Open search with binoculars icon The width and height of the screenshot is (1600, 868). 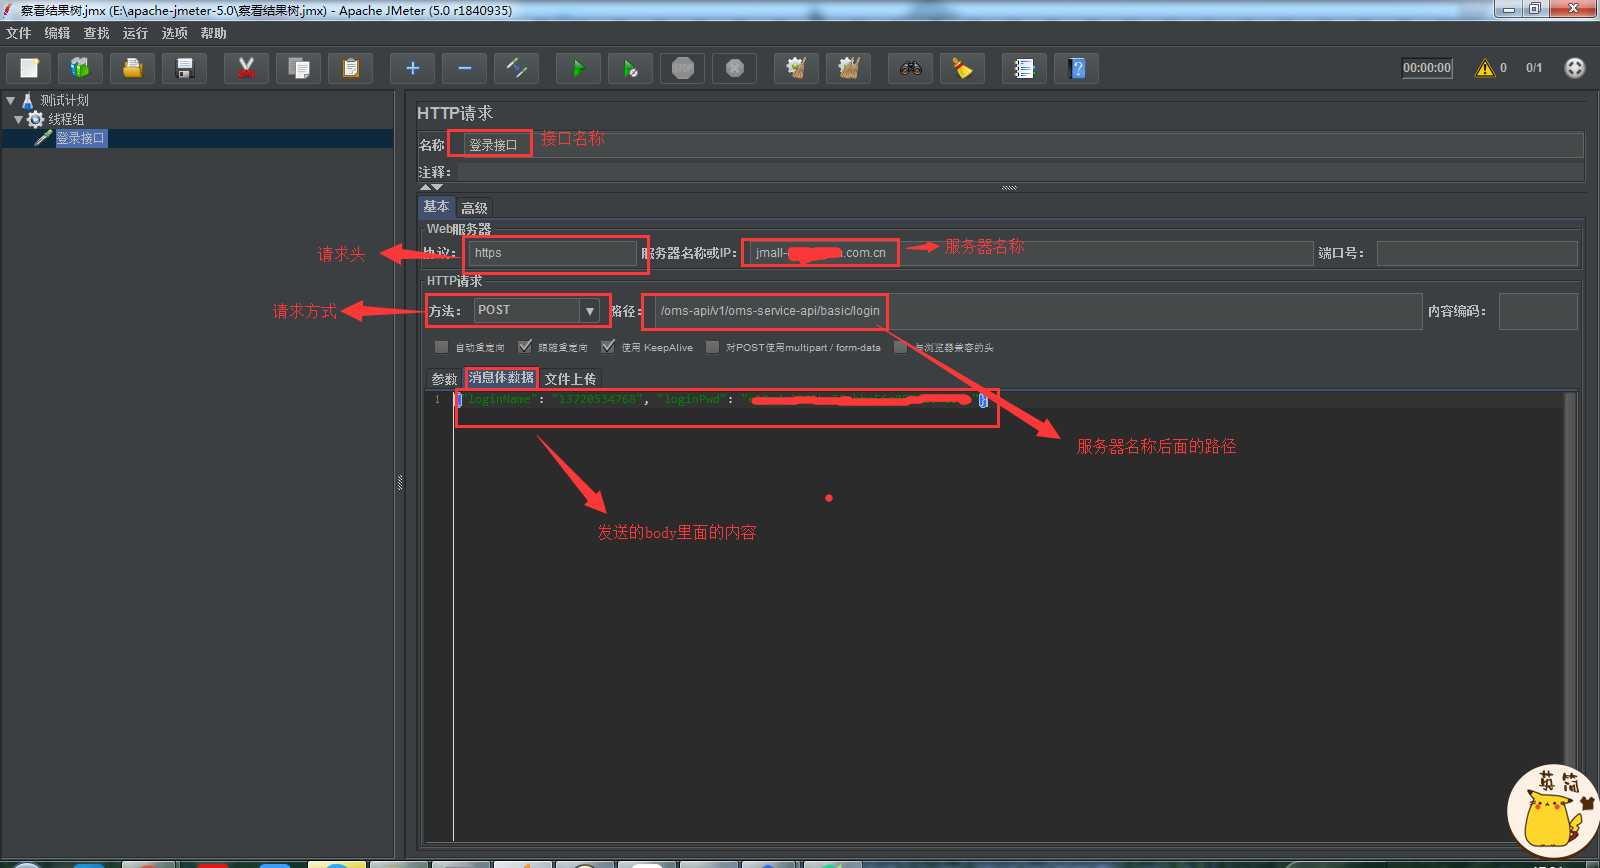(910, 68)
